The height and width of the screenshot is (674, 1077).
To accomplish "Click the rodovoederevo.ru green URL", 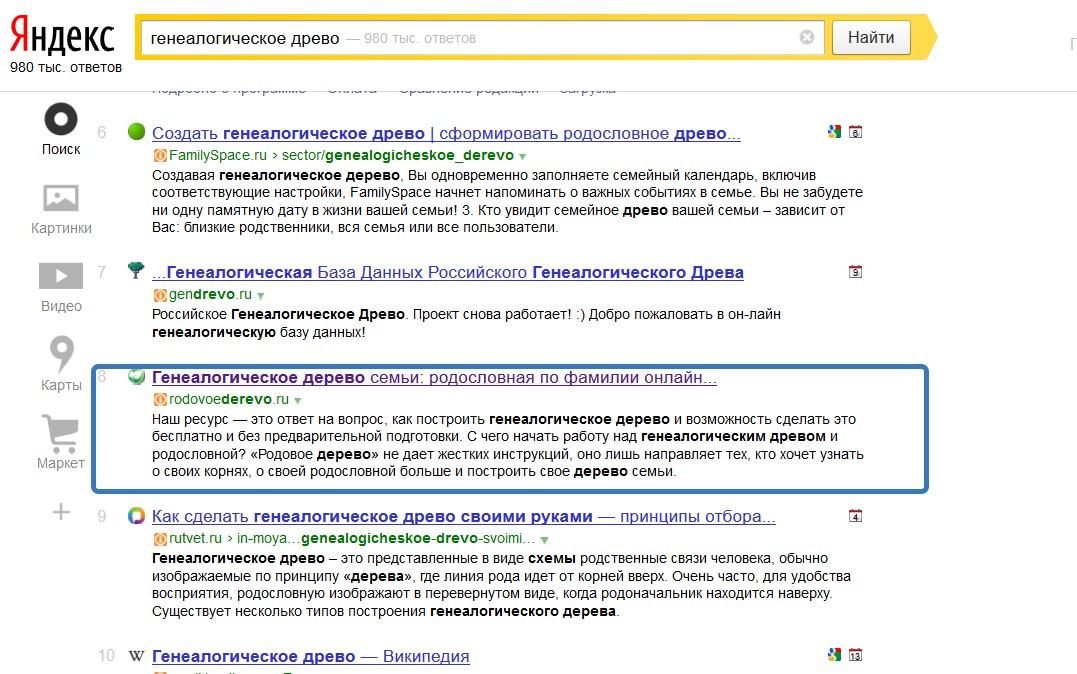I will [x=229, y=399].
